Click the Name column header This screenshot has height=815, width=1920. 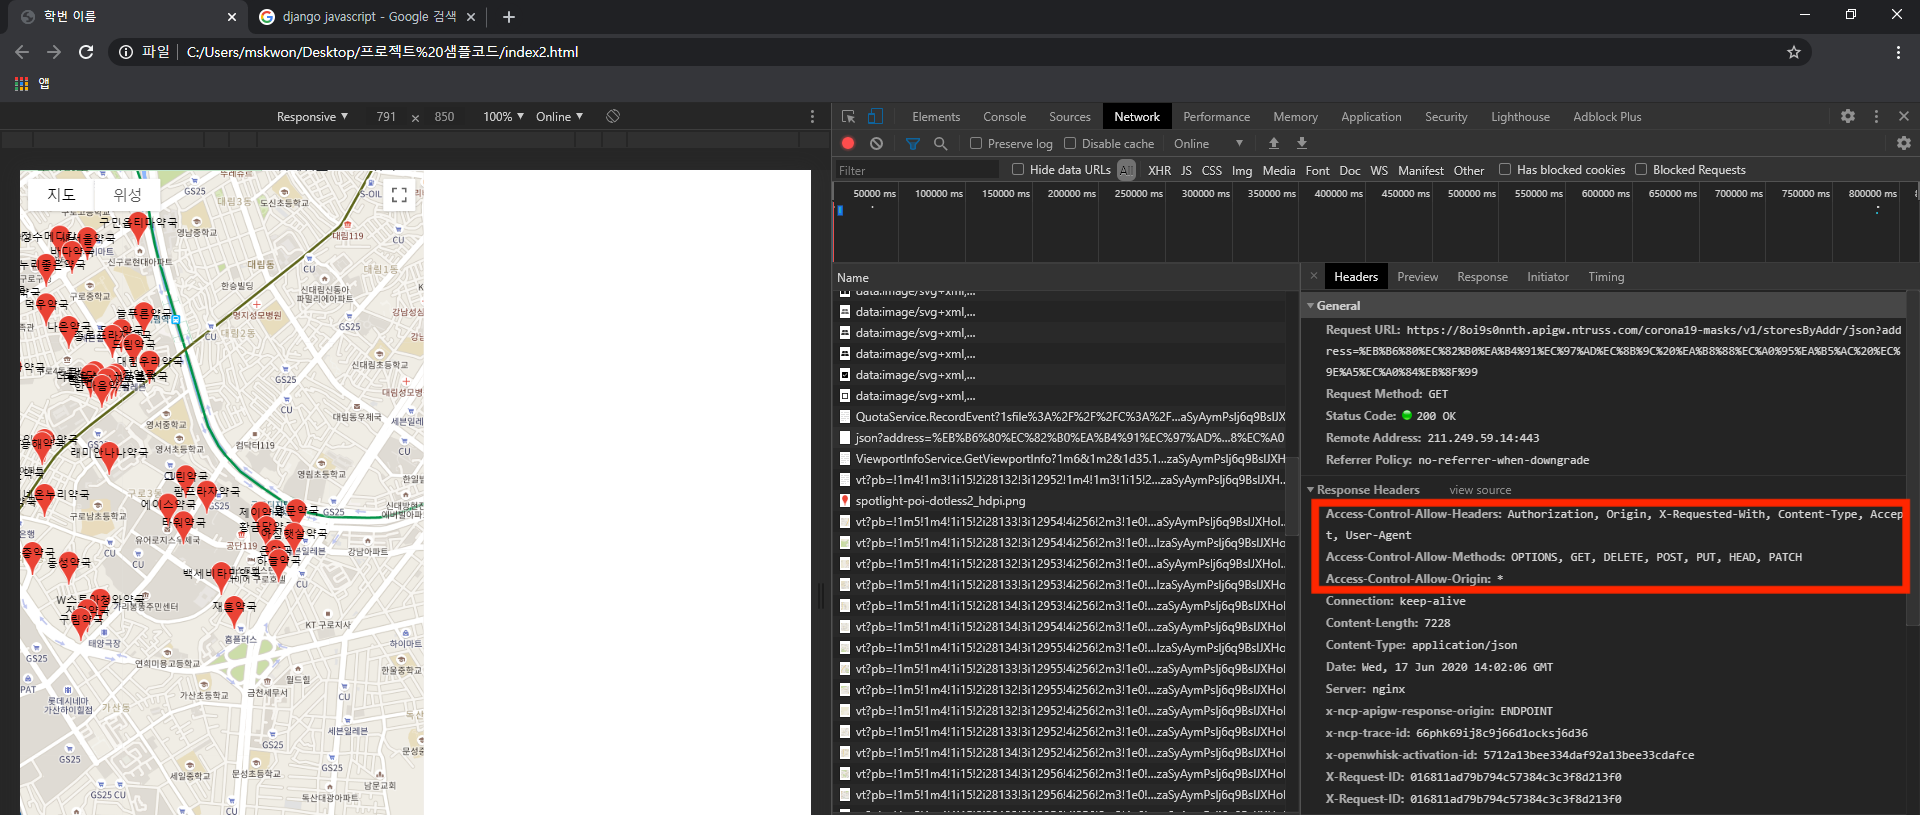click(x=1066, y=277)
